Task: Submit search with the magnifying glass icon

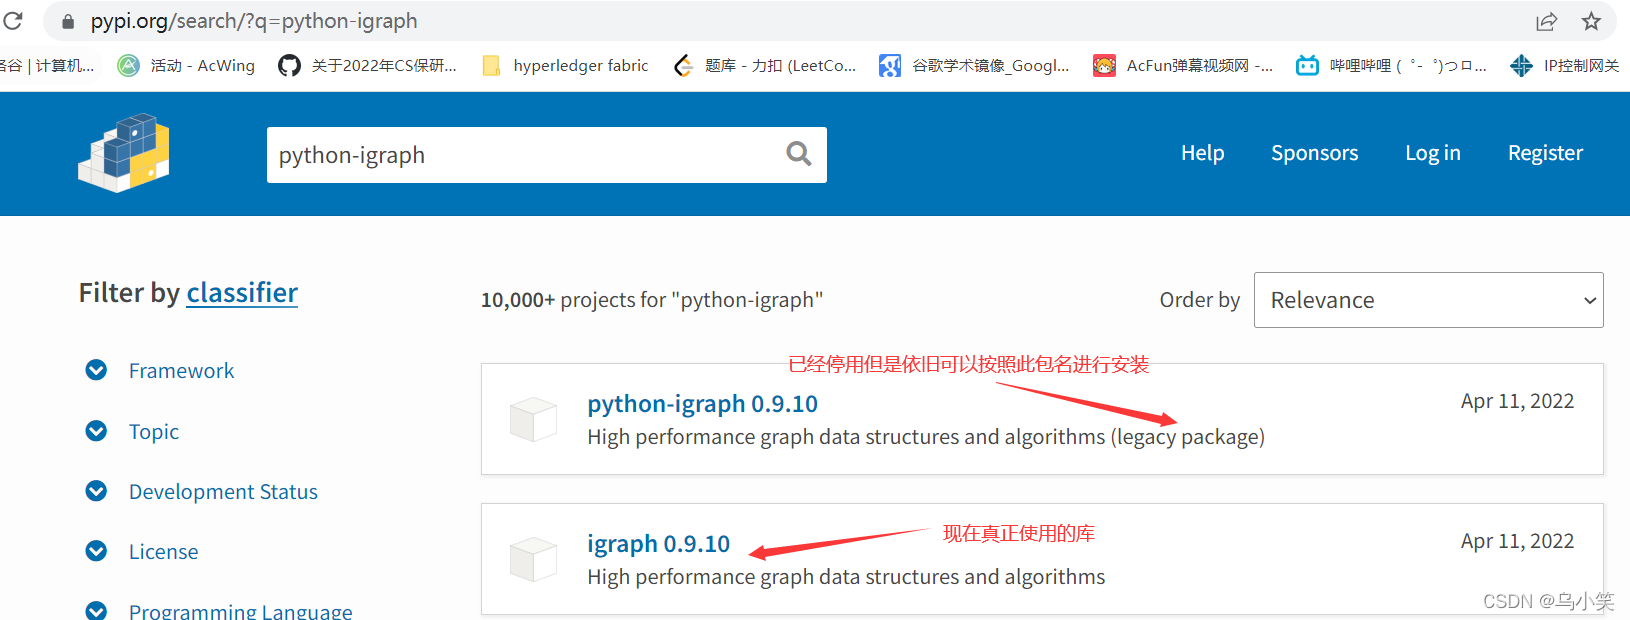Action: [x=798, y=154]
